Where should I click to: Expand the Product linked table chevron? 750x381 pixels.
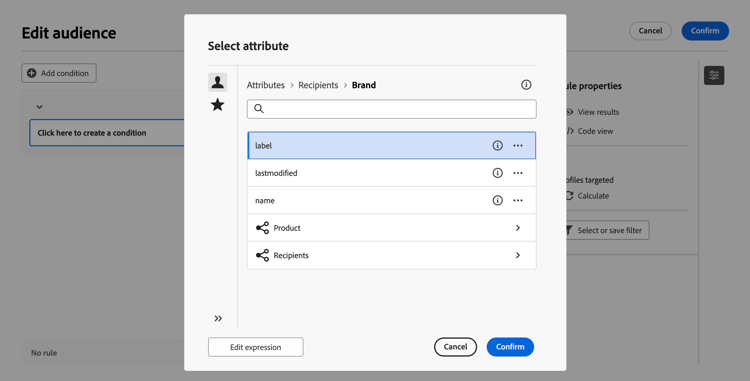(518, 228)
